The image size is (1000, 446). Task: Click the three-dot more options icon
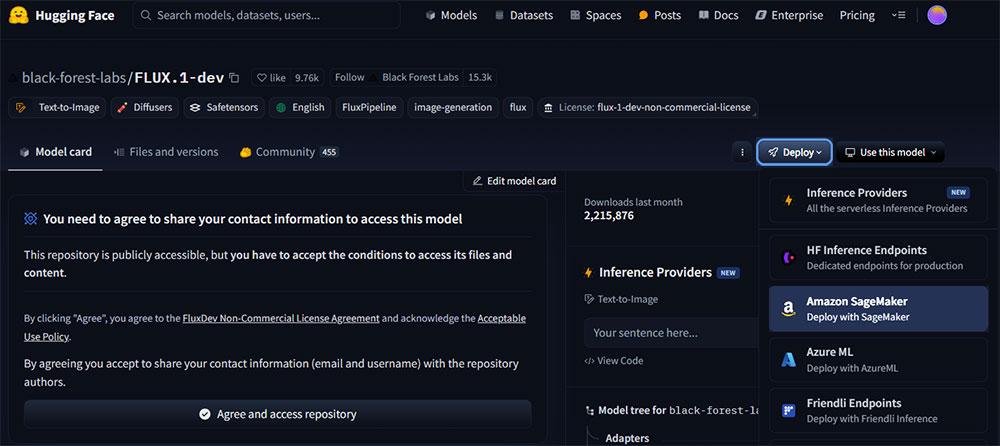coord(742,152)
